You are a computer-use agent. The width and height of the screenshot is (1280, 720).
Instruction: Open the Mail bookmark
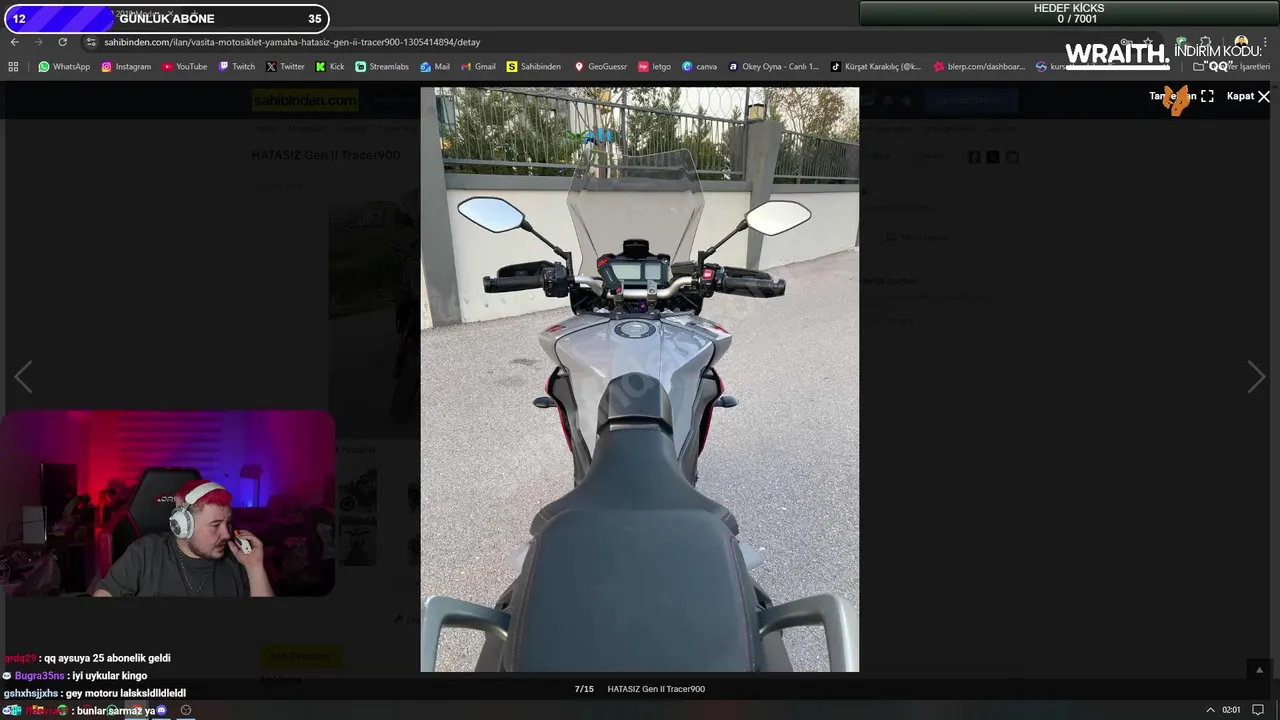[435, 67]
